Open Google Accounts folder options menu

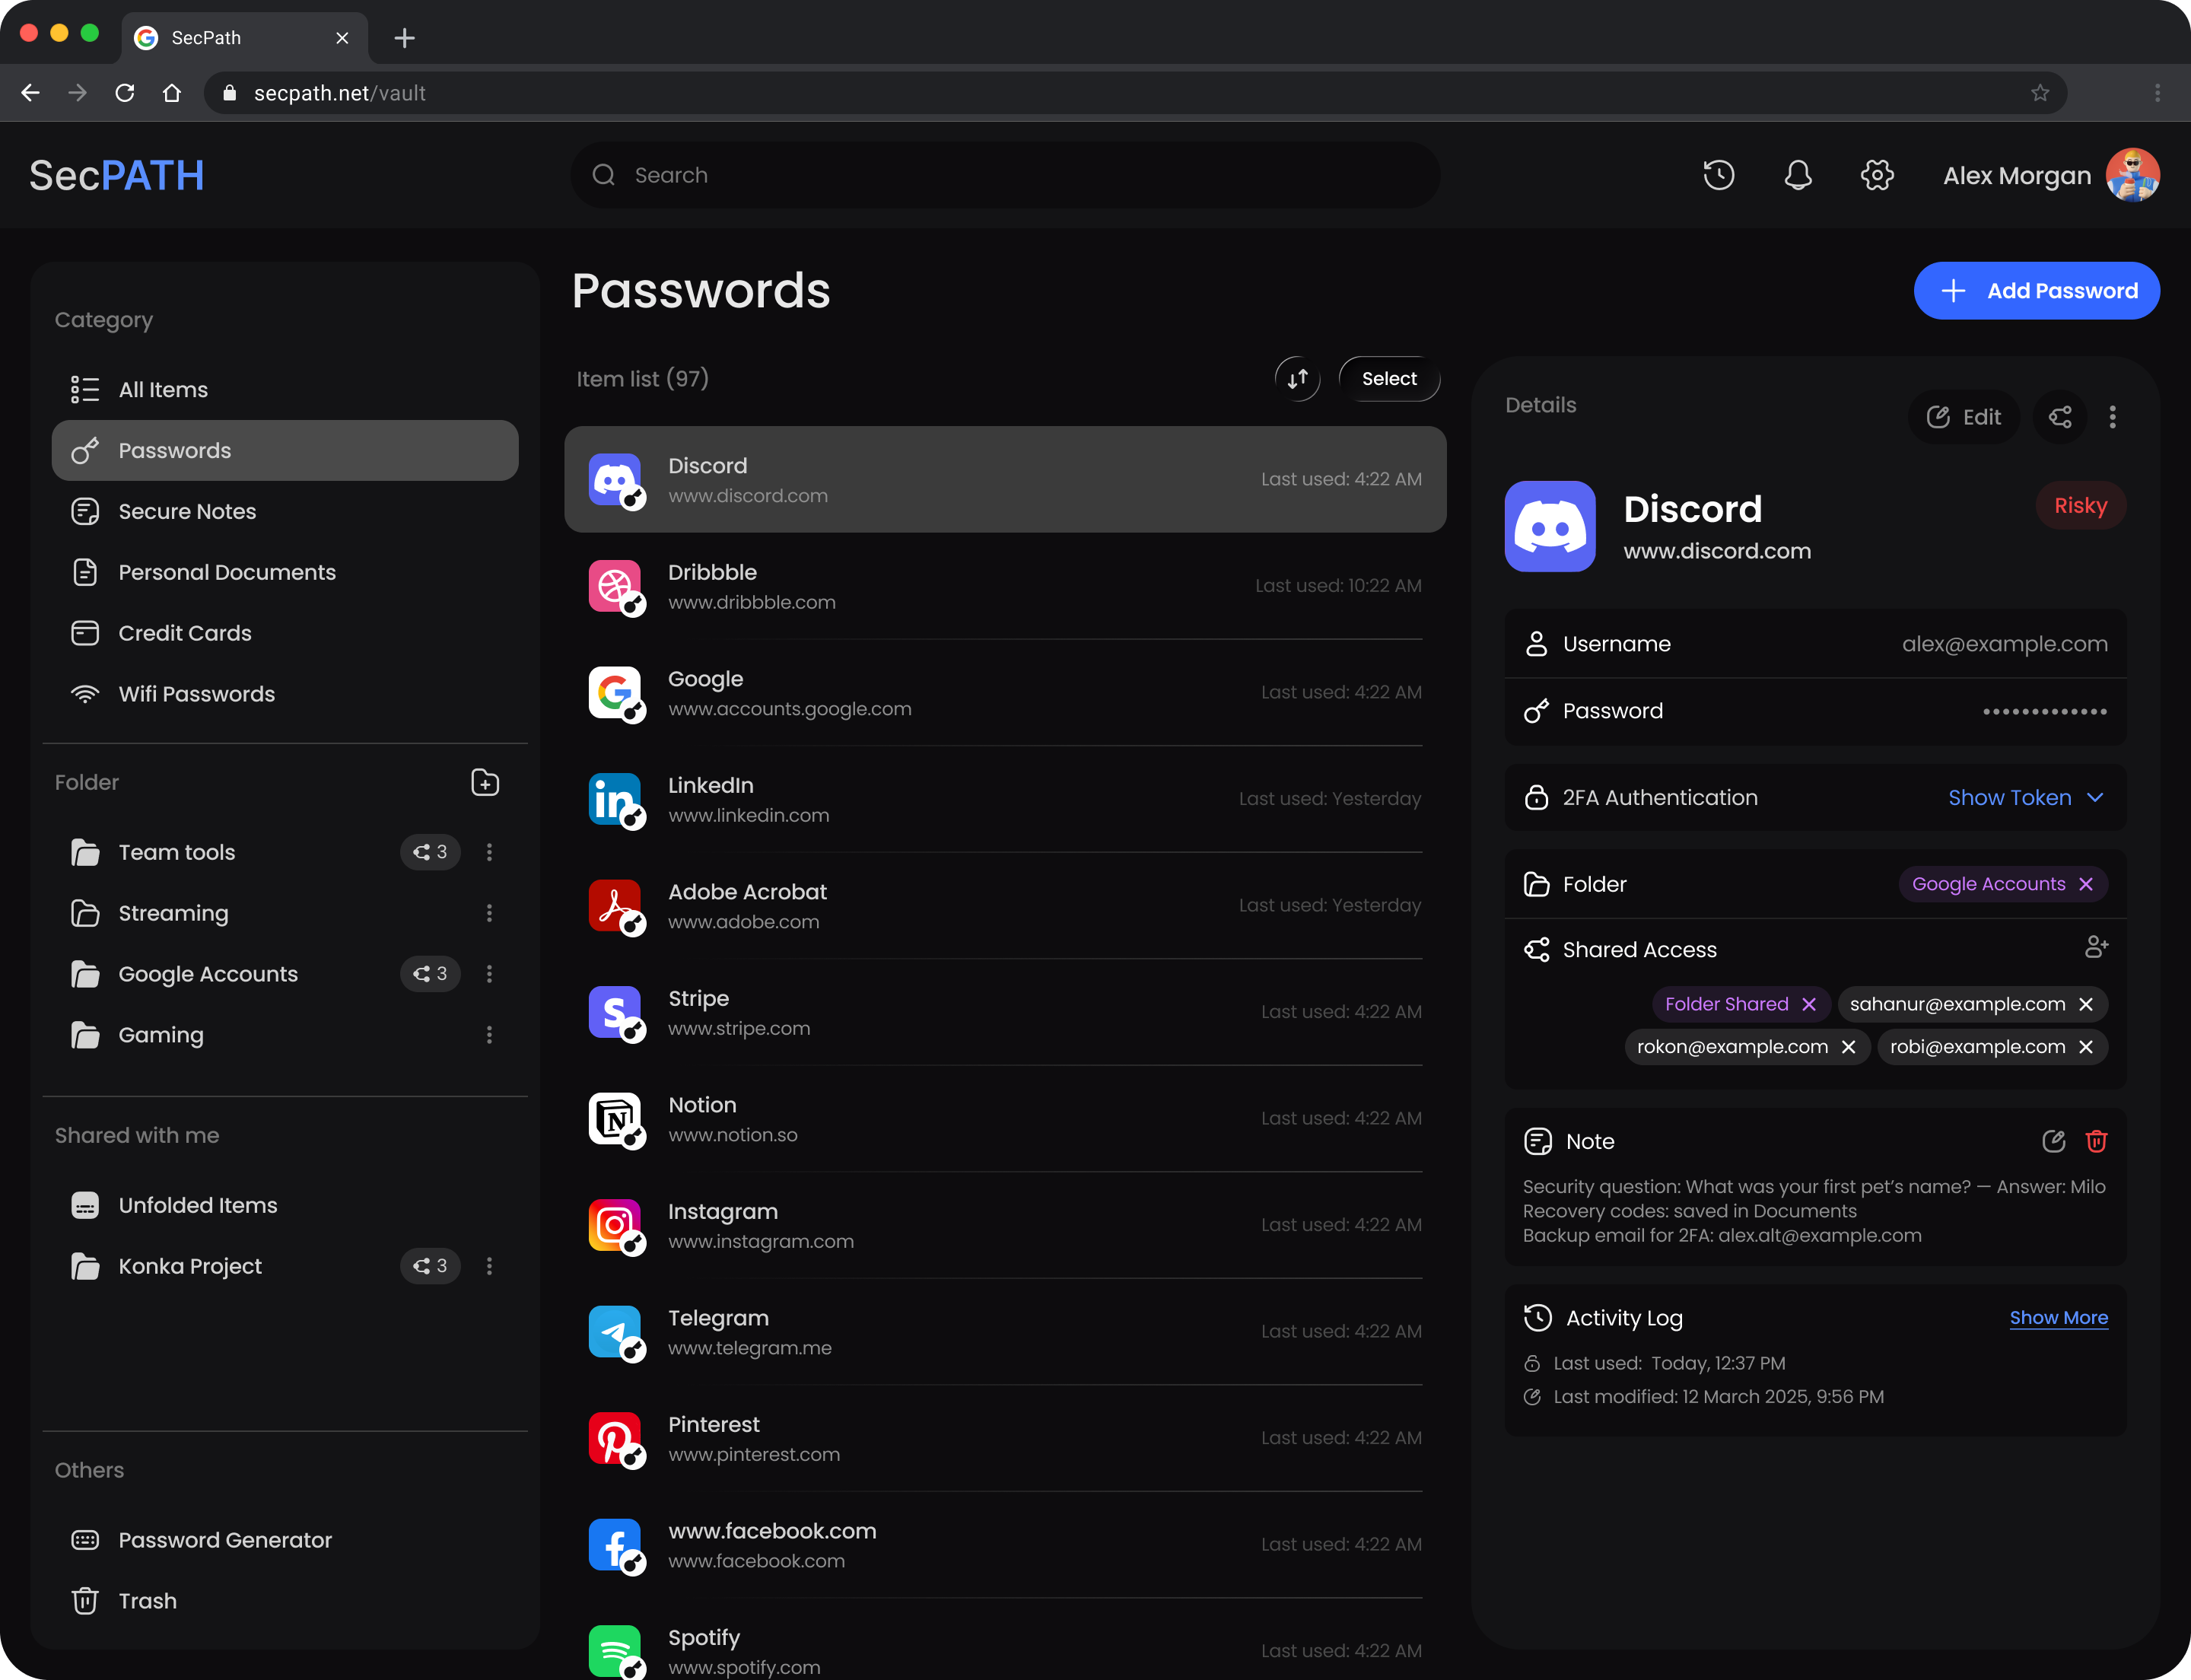point(489,974)
